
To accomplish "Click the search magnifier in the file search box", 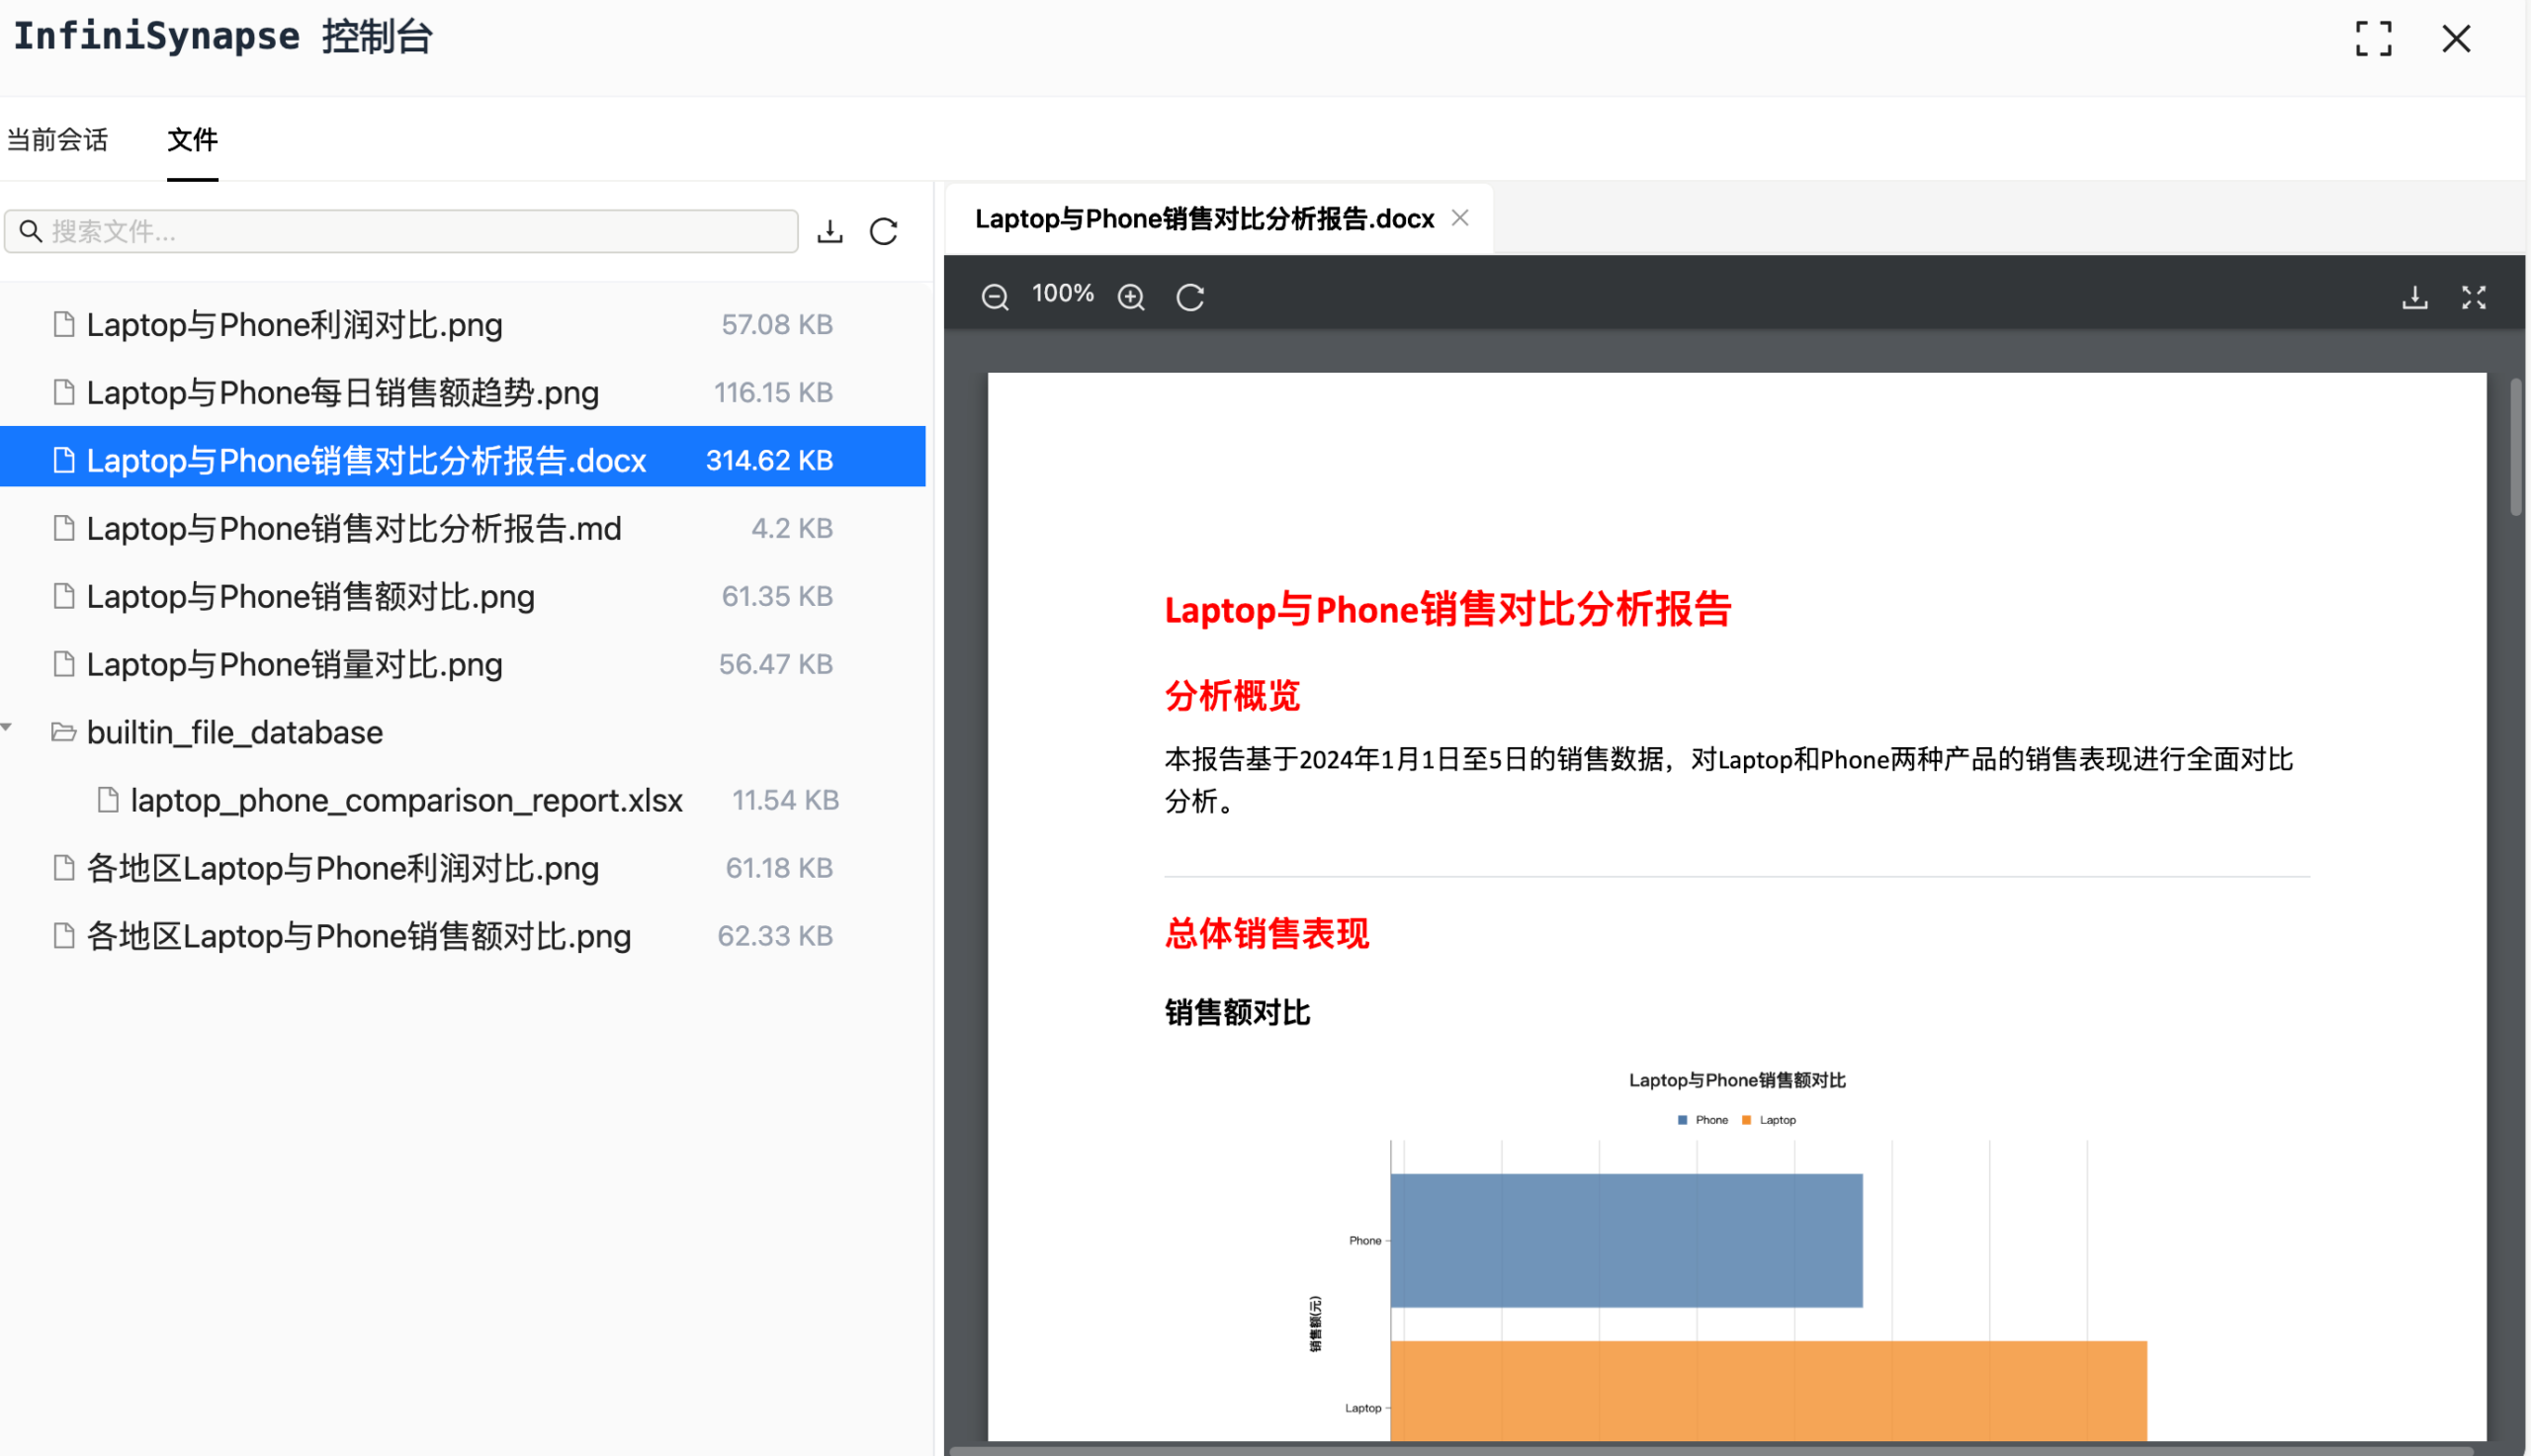I will pyautogui.click(x=30, y=231).
